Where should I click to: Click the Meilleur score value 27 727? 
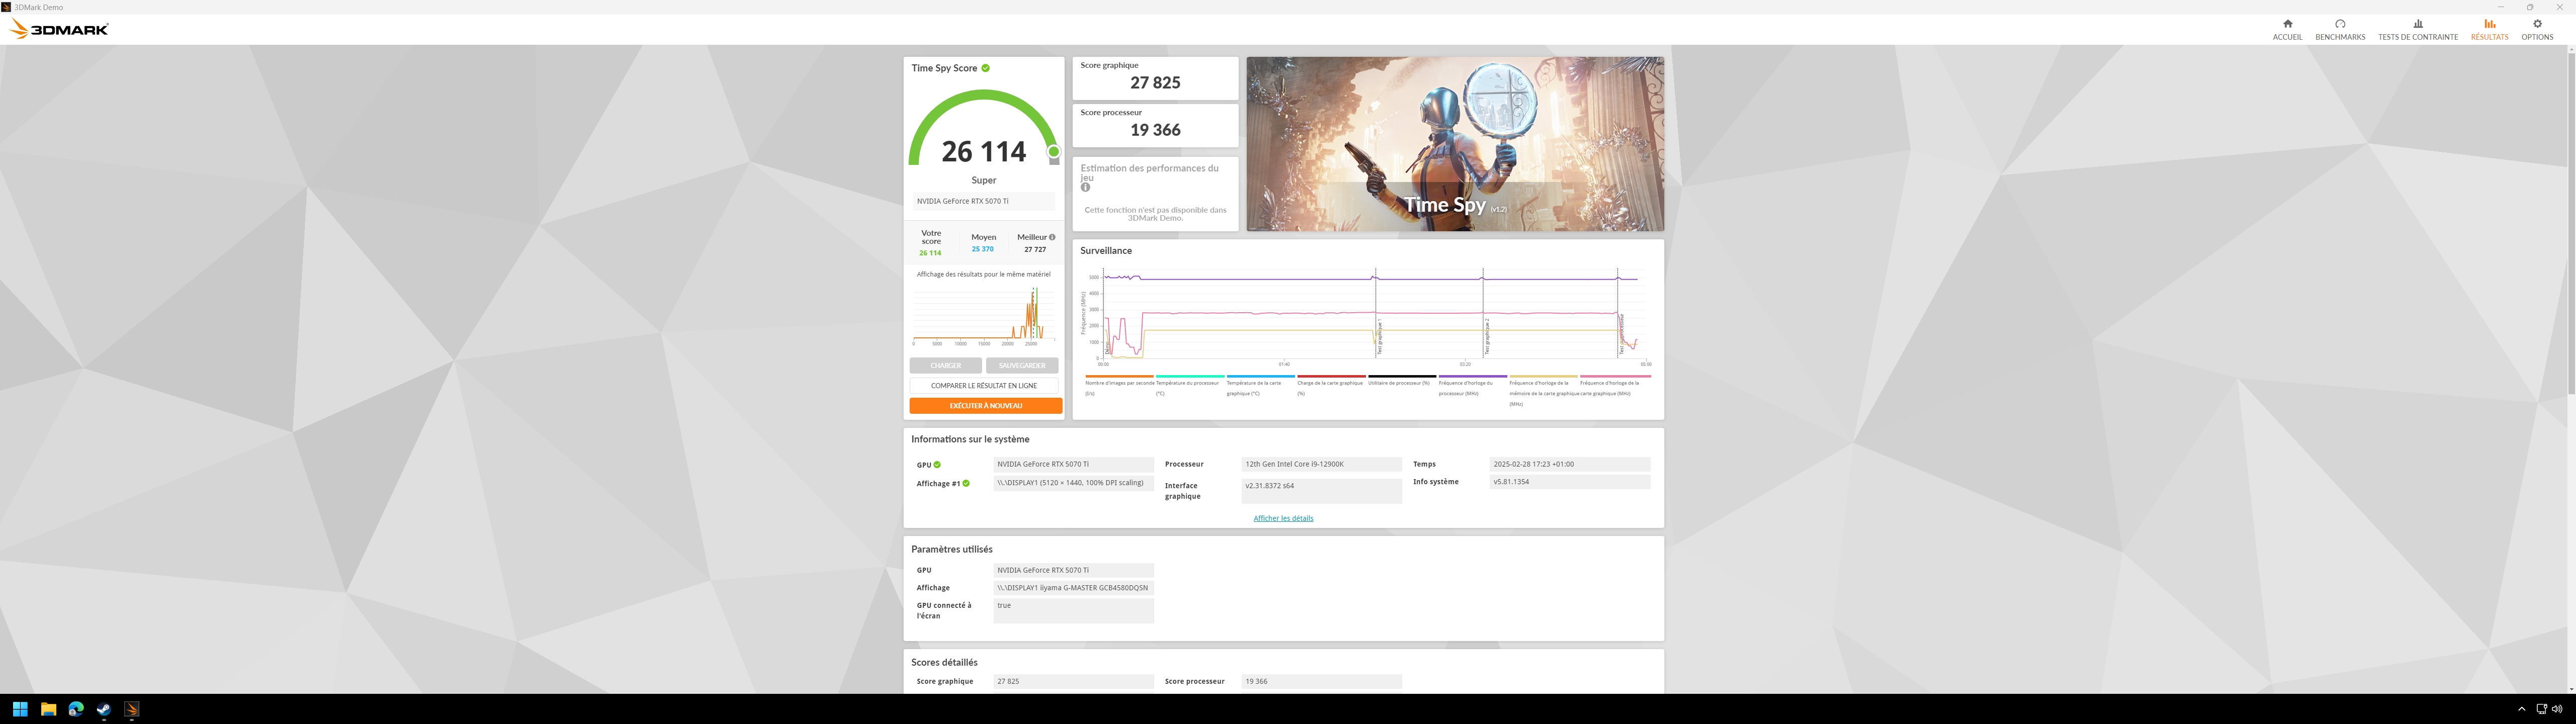pyautogui.click(x=1035, y=249)
